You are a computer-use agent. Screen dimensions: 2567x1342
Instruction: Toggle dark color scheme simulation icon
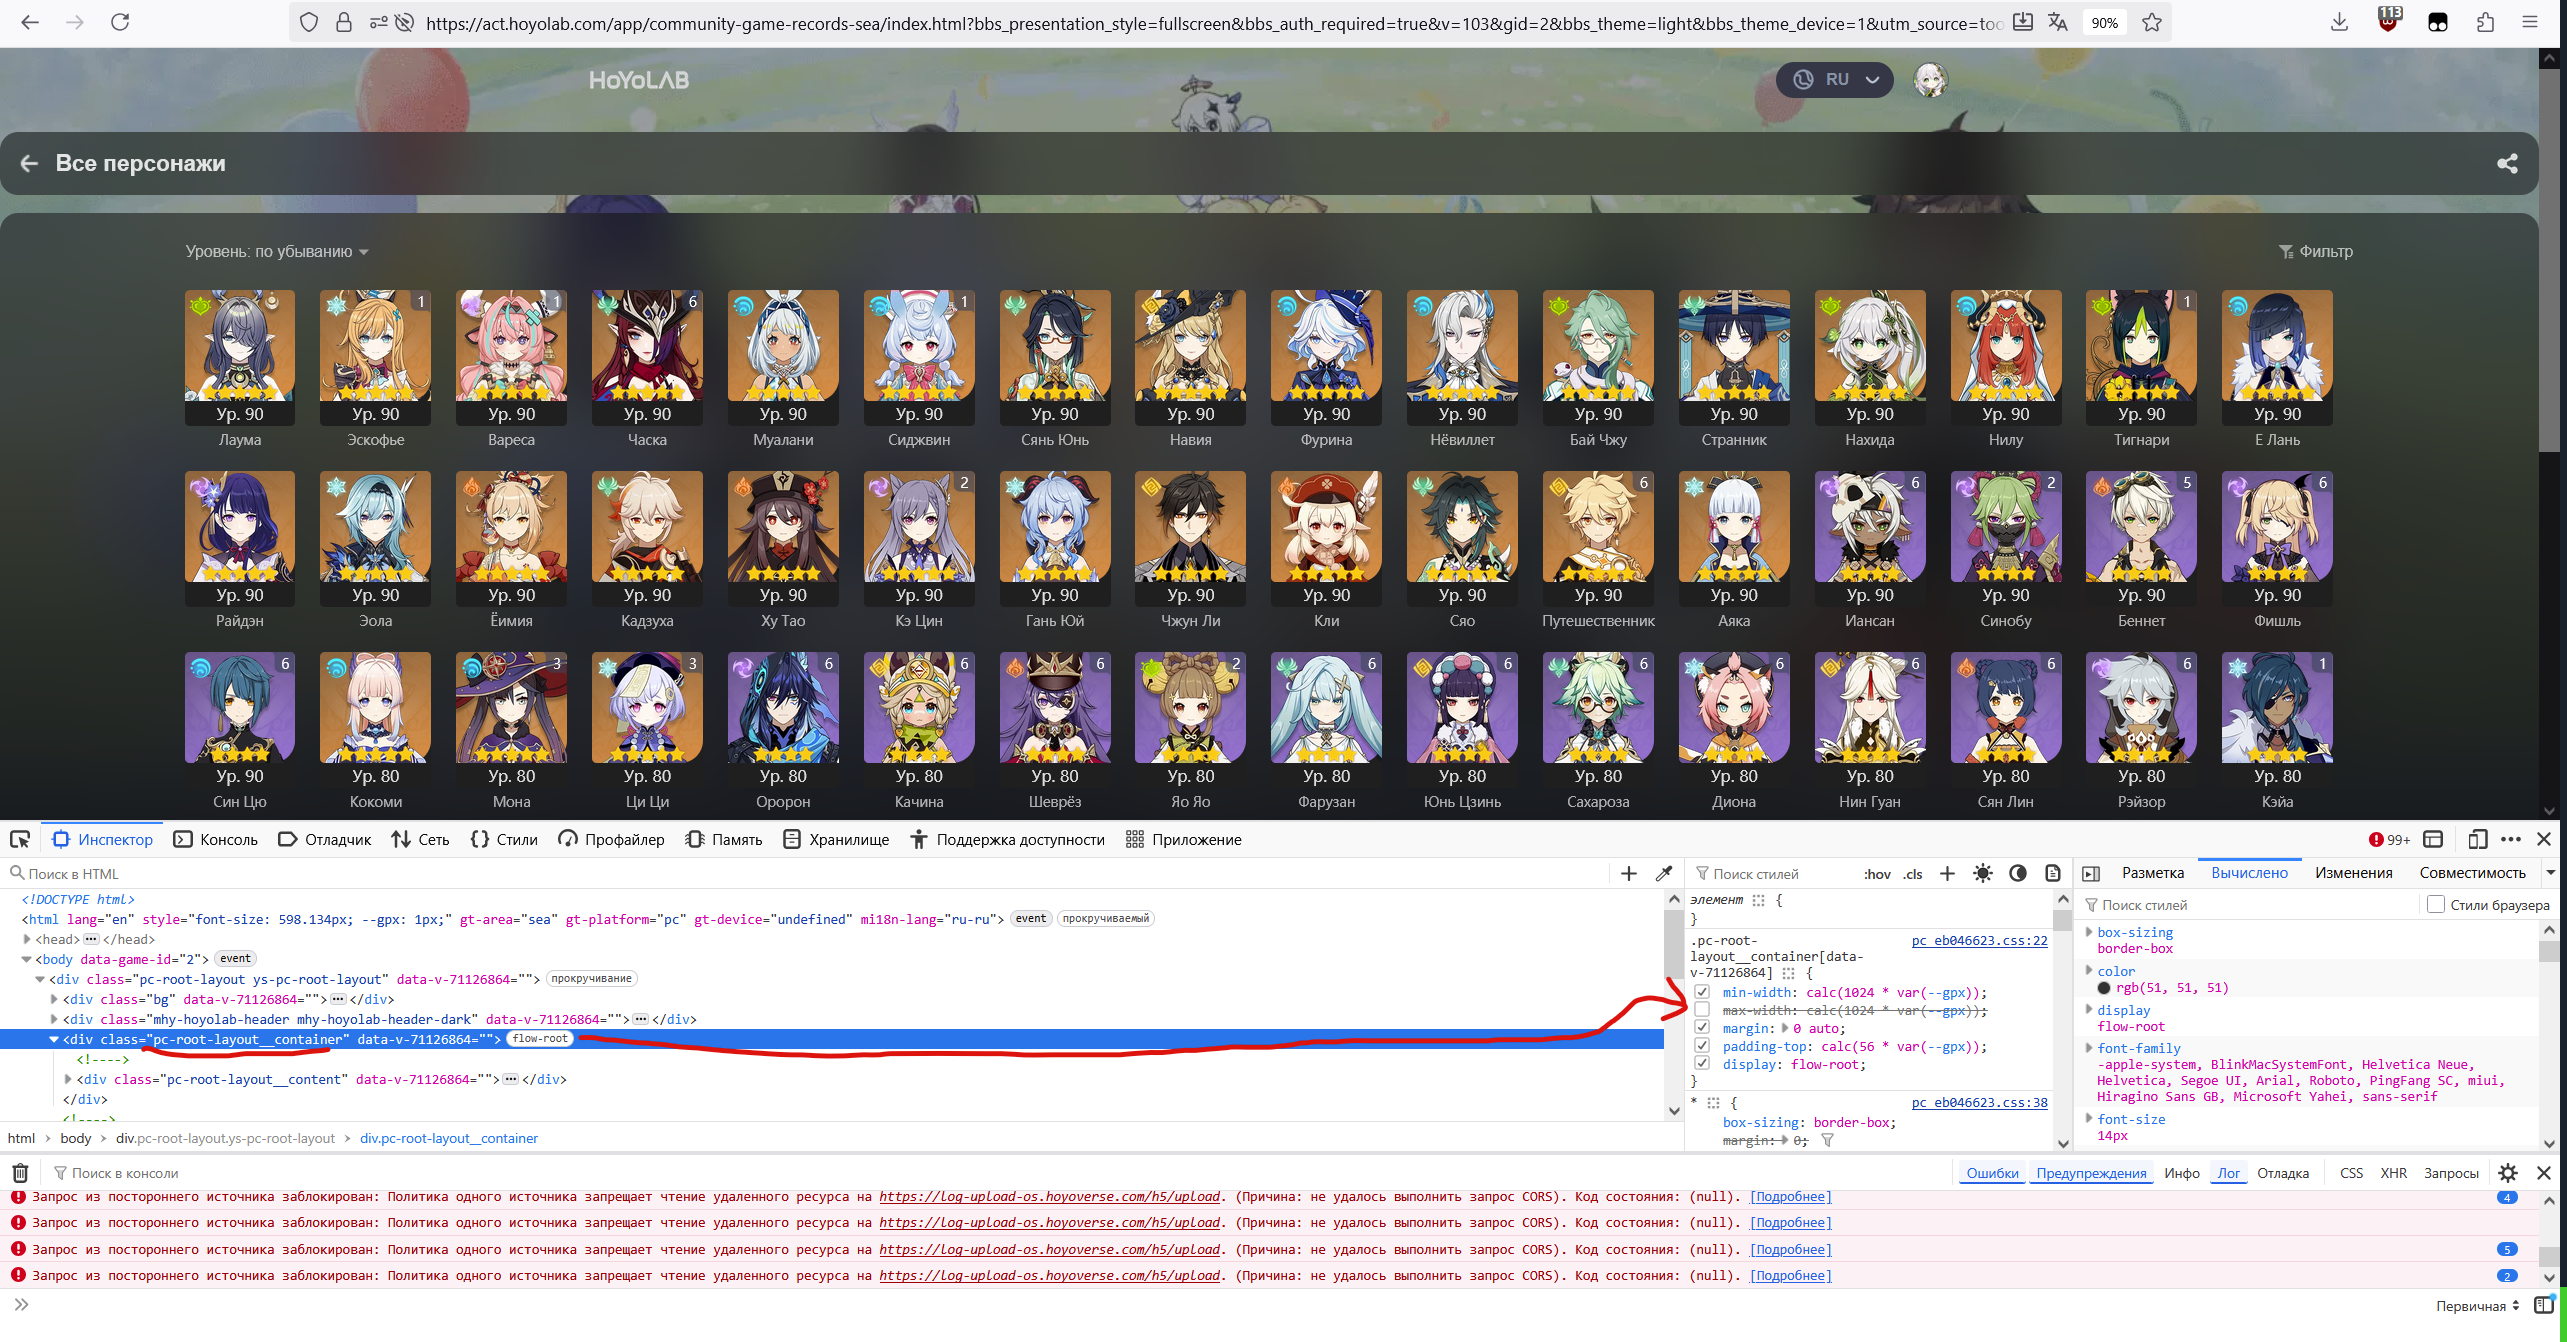(2018, 873)
